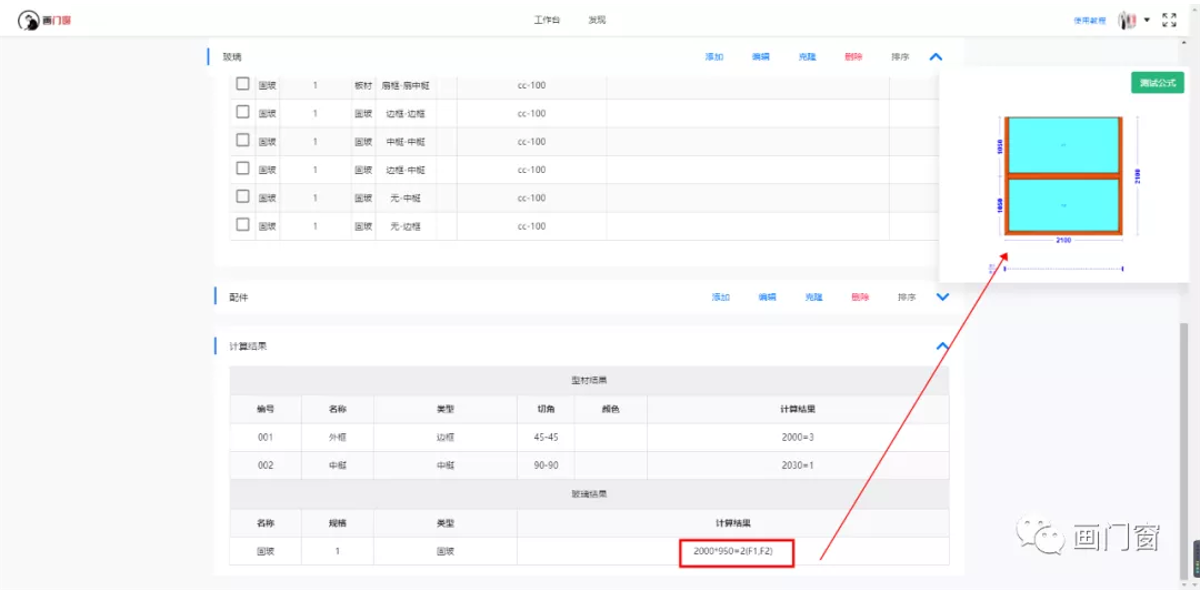Collapse the 计算结果 section

pos(942,346)
